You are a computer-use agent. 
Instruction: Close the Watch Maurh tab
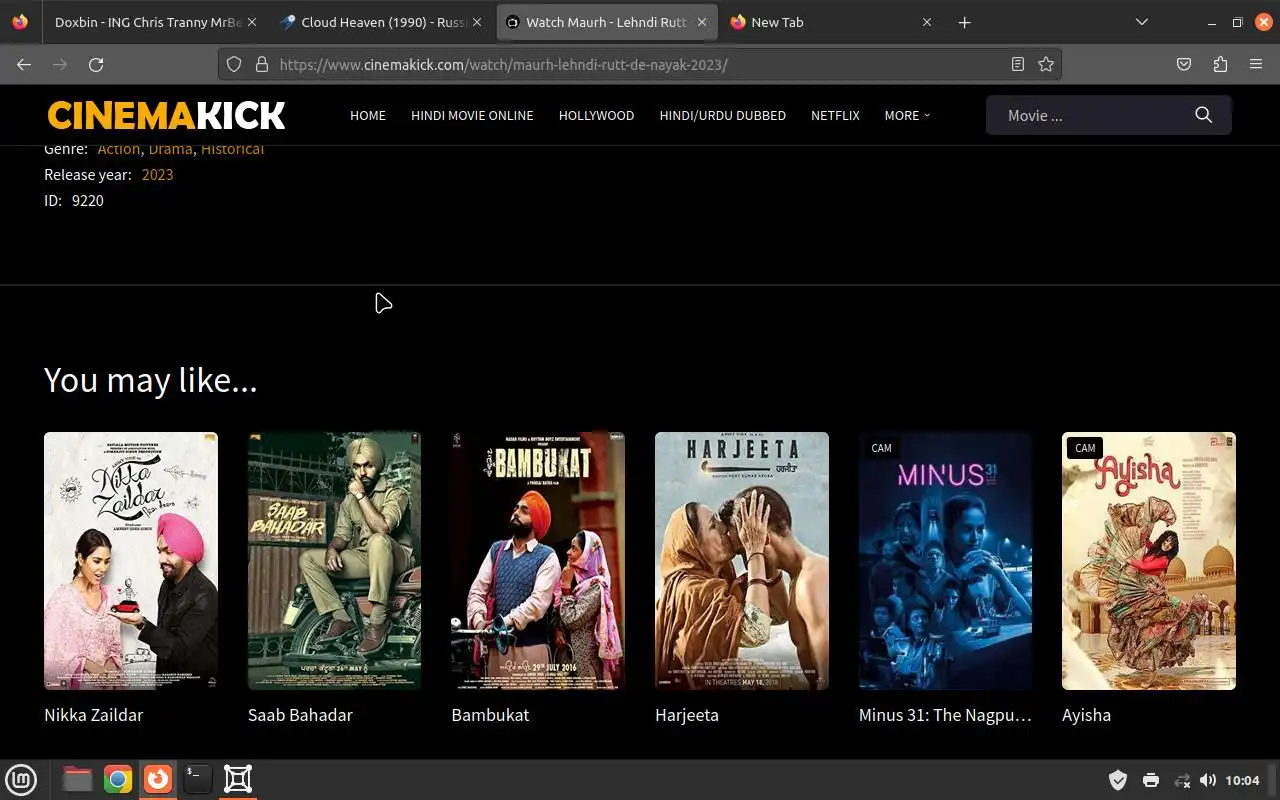[x=703, y=22]
